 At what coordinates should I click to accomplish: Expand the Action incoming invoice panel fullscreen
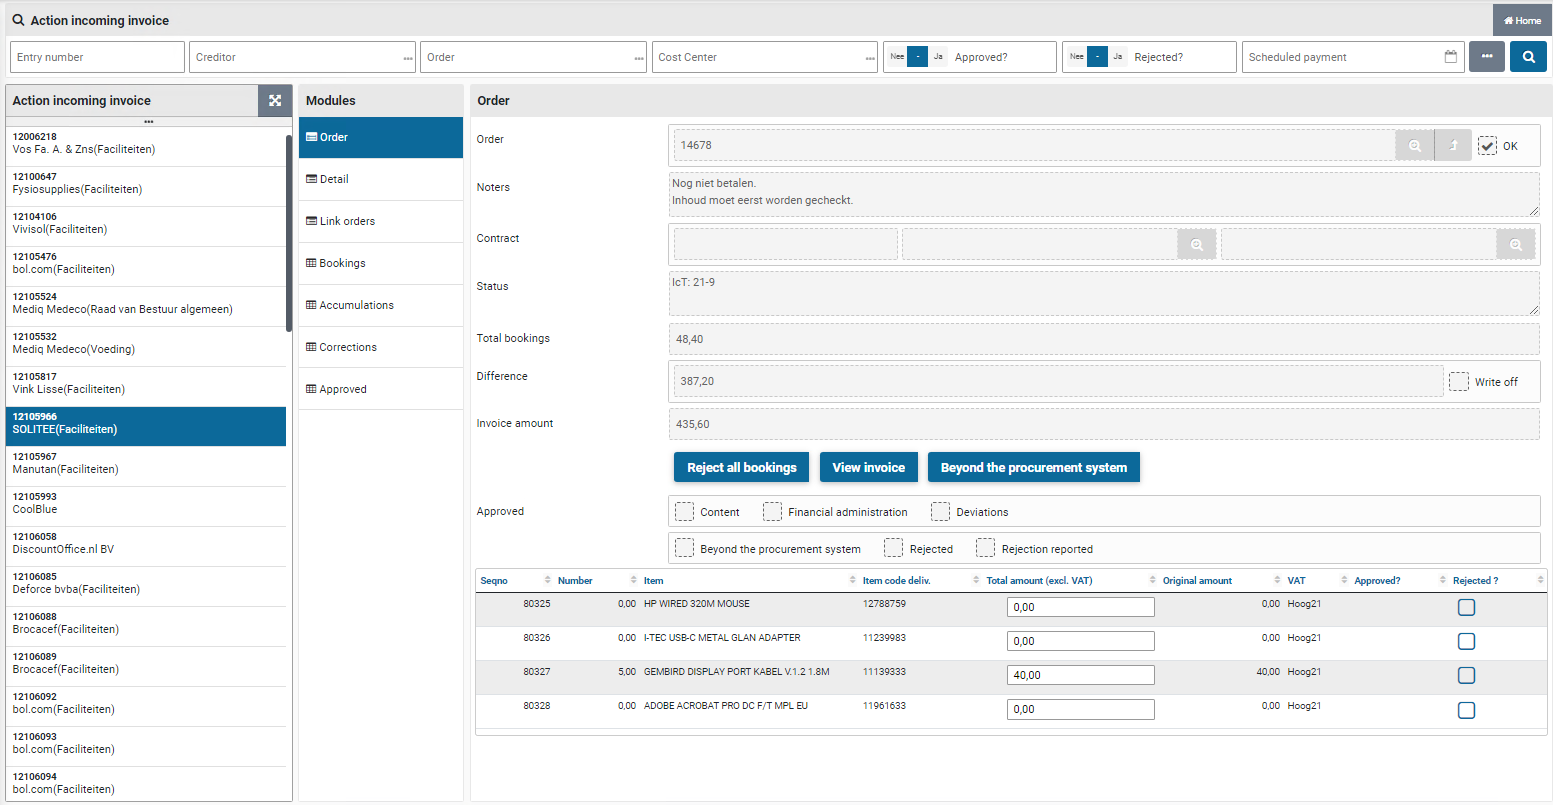pos(275,100)
